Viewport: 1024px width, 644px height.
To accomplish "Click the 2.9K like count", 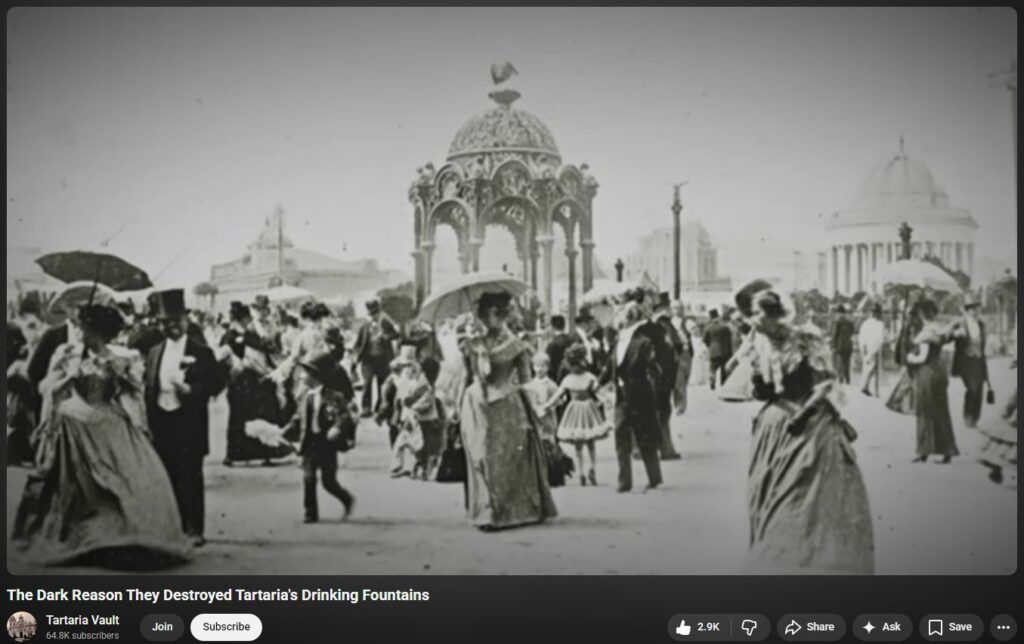I will 708,627.
